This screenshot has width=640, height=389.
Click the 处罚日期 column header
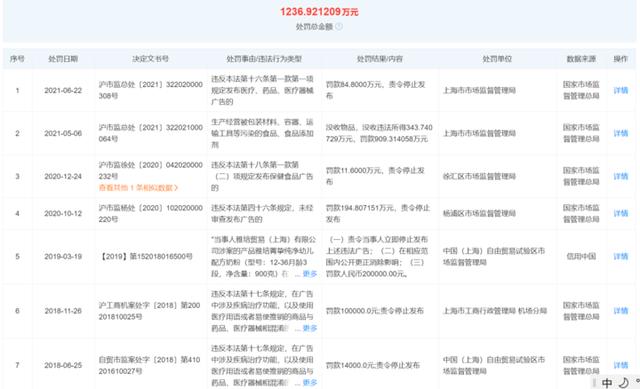point(63,59)
